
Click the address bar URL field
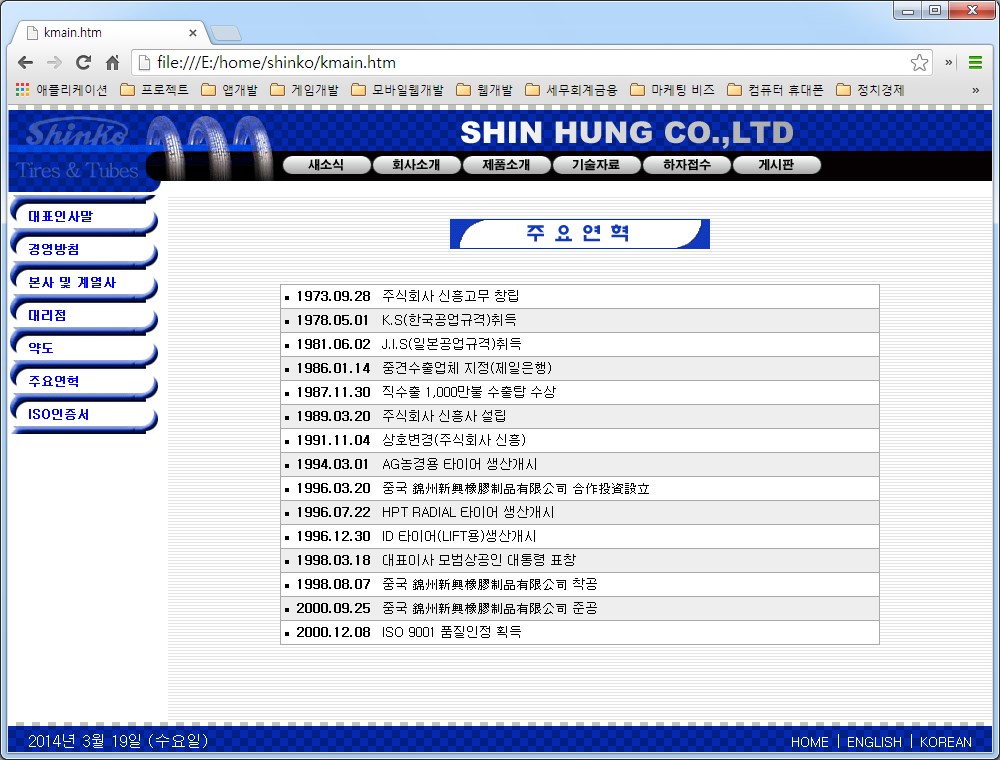coord(520,62)
